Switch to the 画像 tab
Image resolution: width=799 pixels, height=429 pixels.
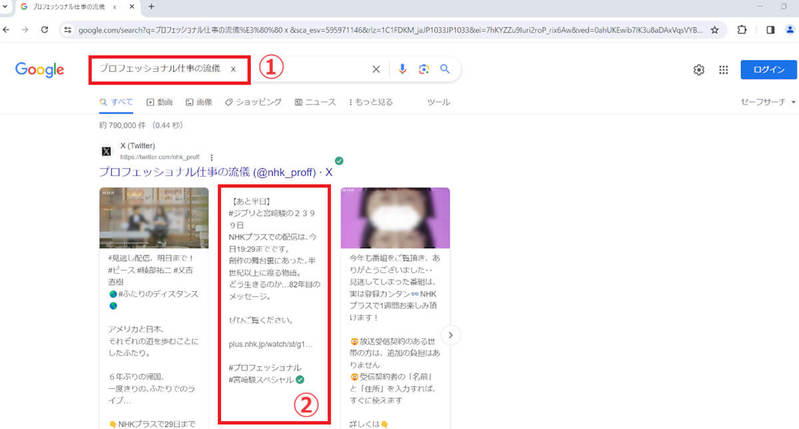coord(199,102)
